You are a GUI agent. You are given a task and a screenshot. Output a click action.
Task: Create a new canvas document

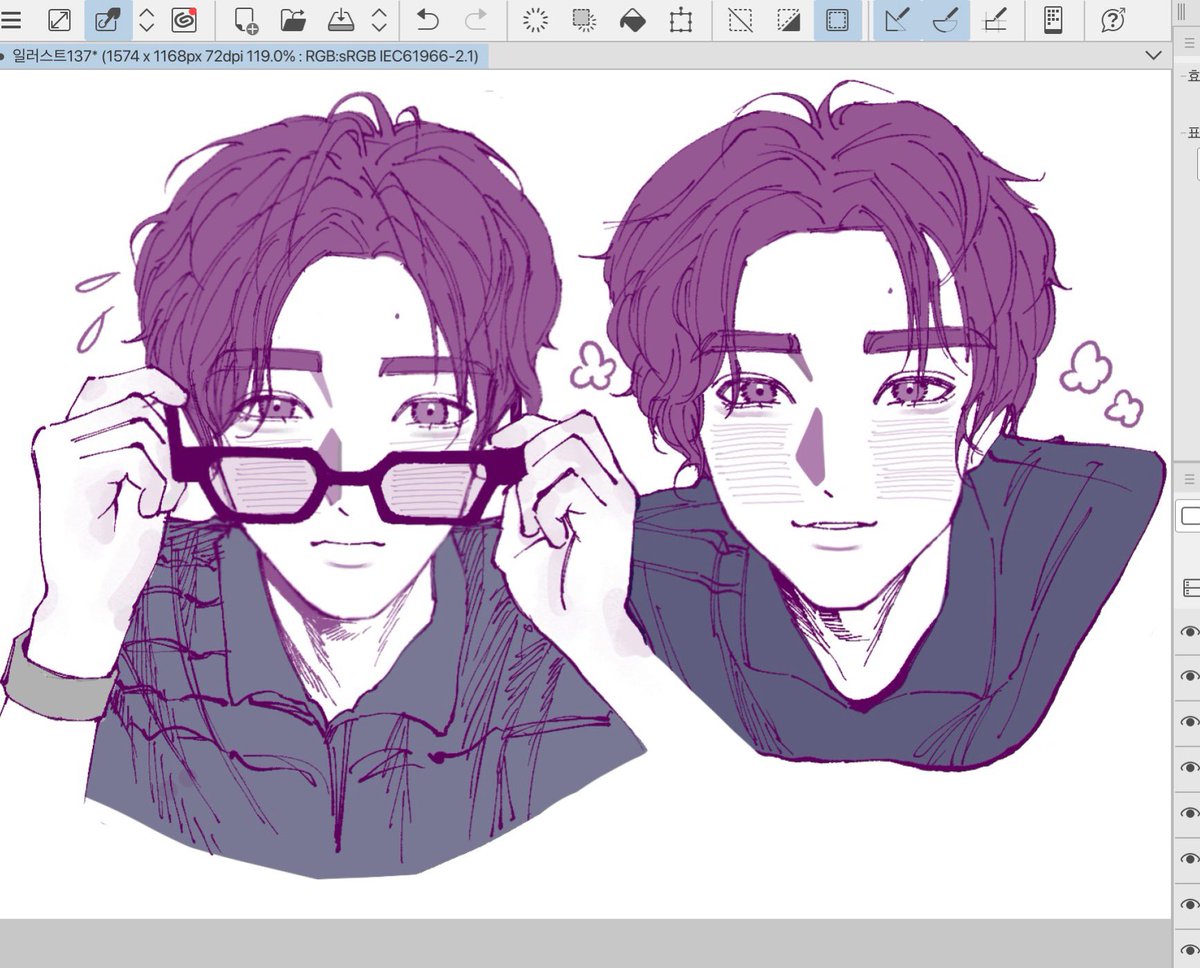245,19
